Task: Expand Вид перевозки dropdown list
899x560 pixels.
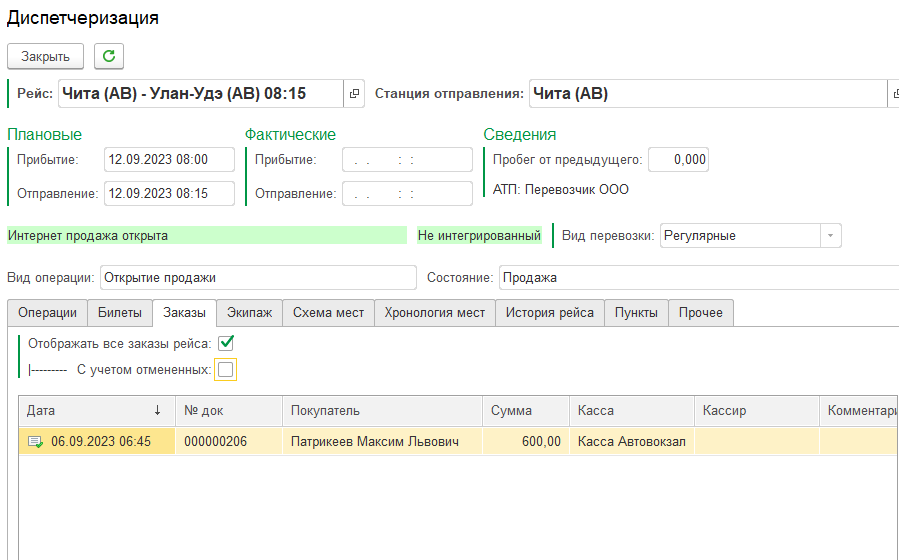Action: [x=830, y=236]
